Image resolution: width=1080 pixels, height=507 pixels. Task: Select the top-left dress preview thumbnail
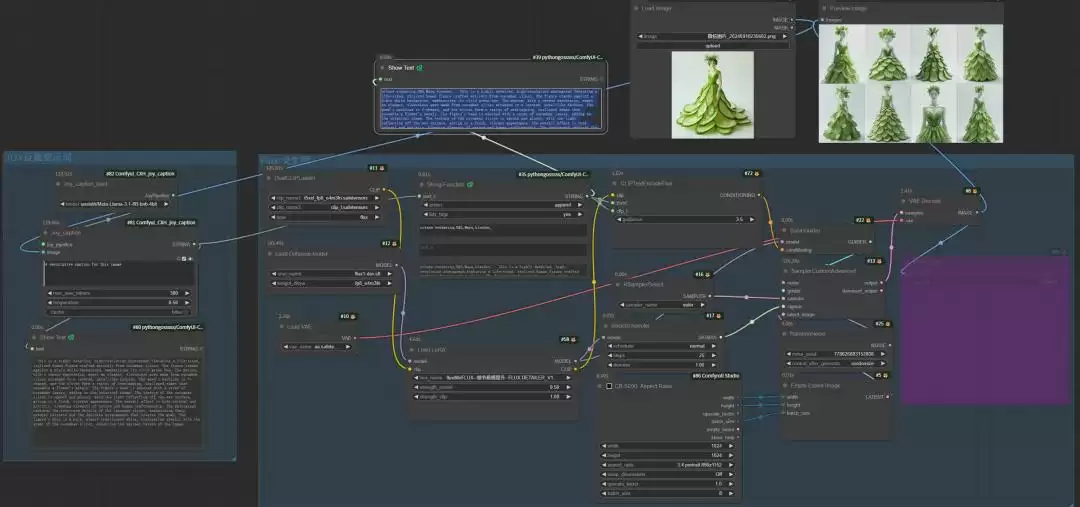pos(842,54)
